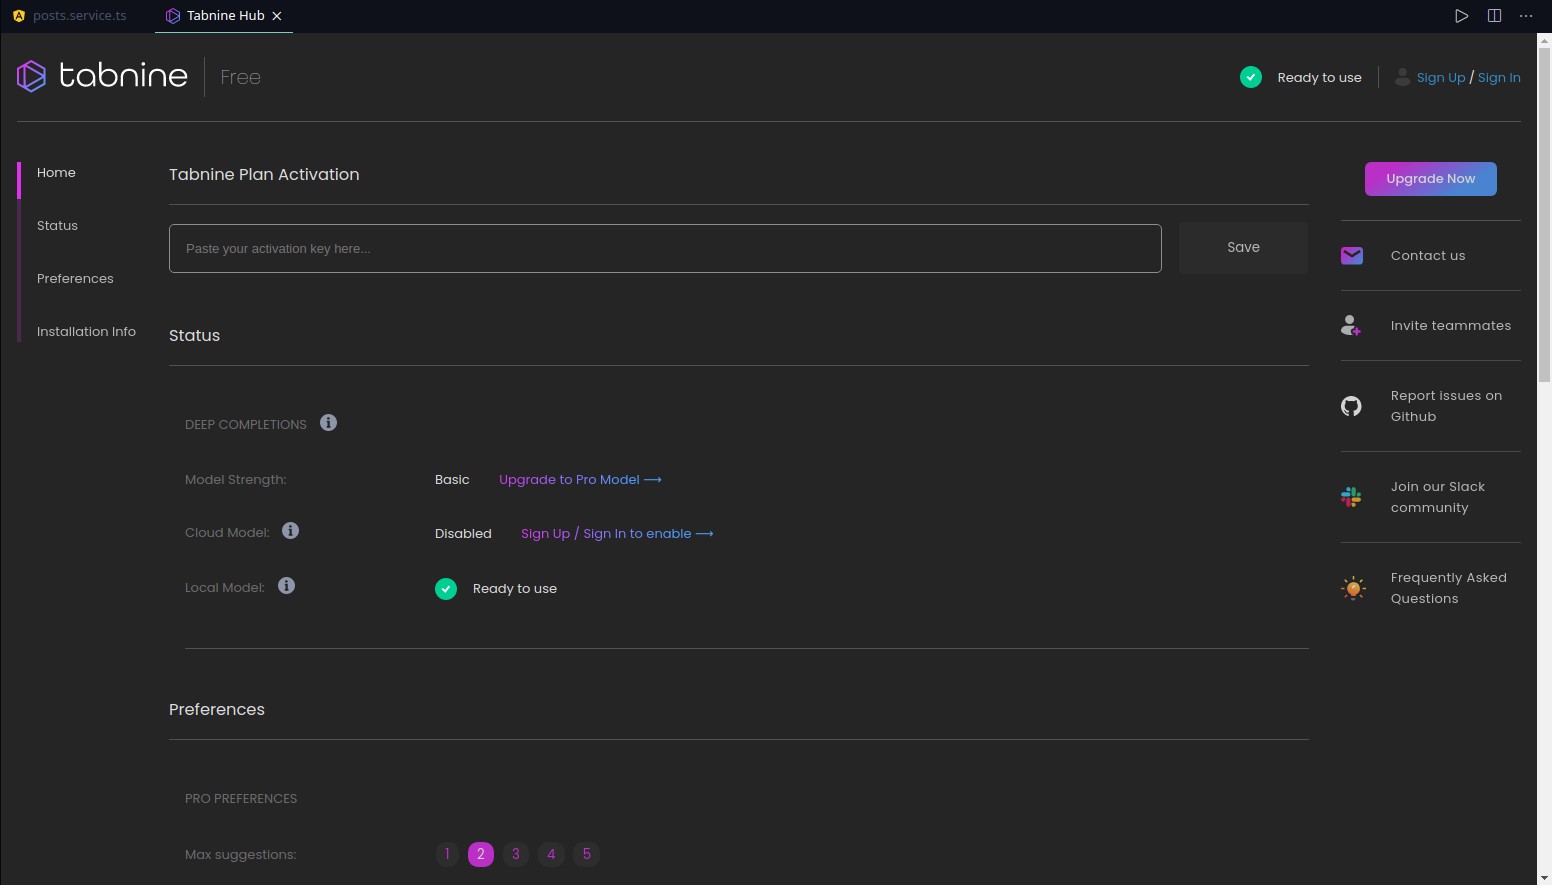Open Status in the sidebar
Image resolution: width=1552 pixels, height=885 pixels.
pos(57,226)
